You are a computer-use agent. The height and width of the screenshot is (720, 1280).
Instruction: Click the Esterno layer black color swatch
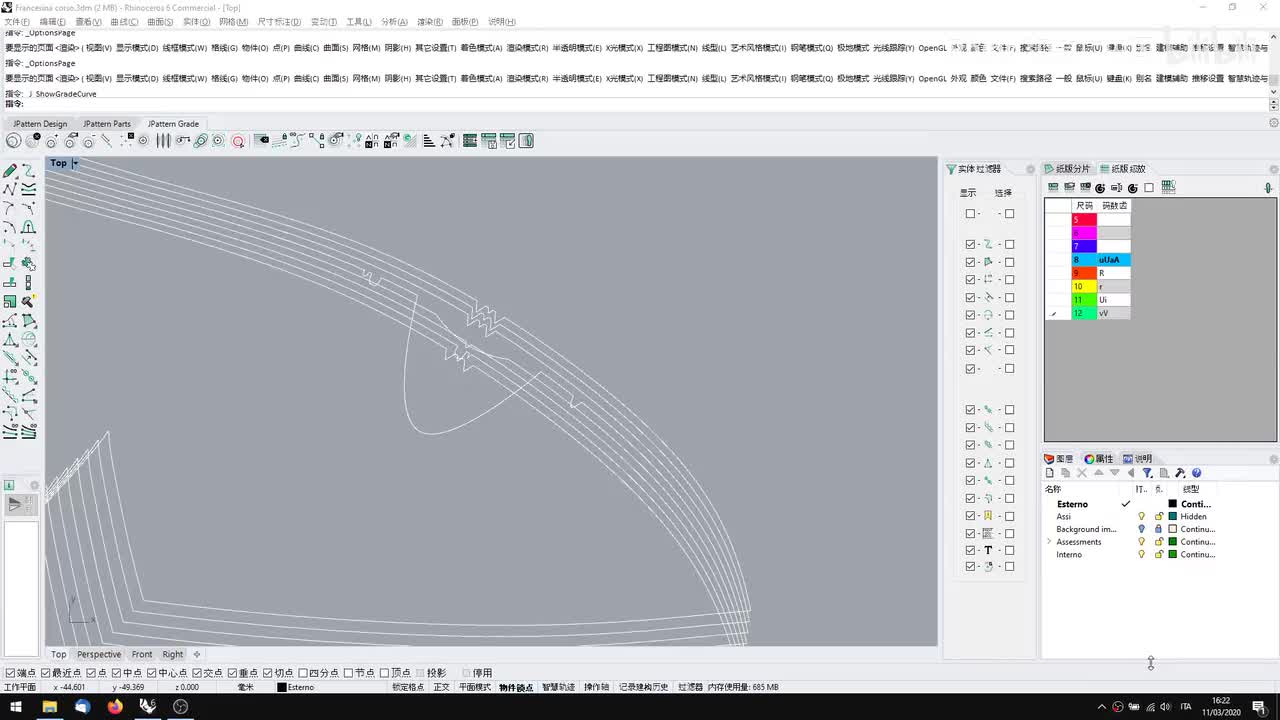1172,504
